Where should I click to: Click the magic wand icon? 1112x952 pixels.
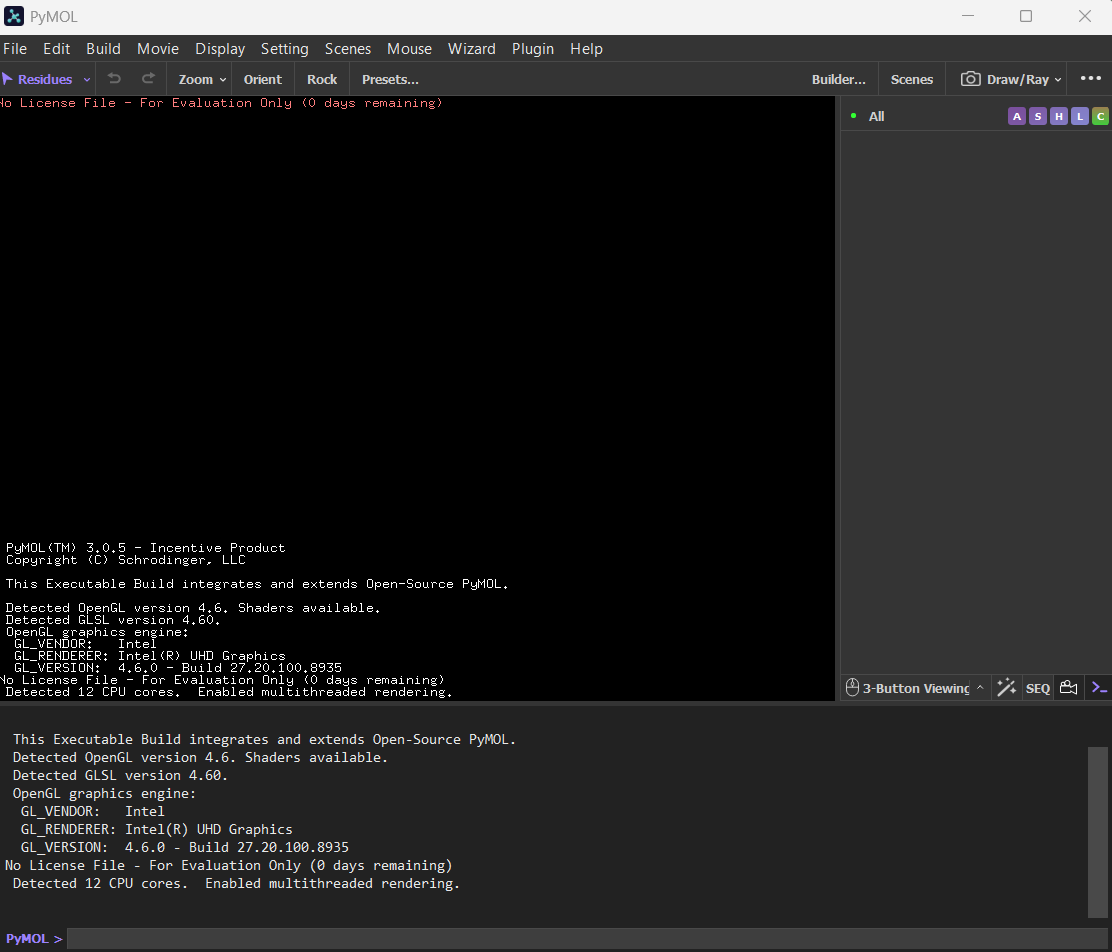1006,687
